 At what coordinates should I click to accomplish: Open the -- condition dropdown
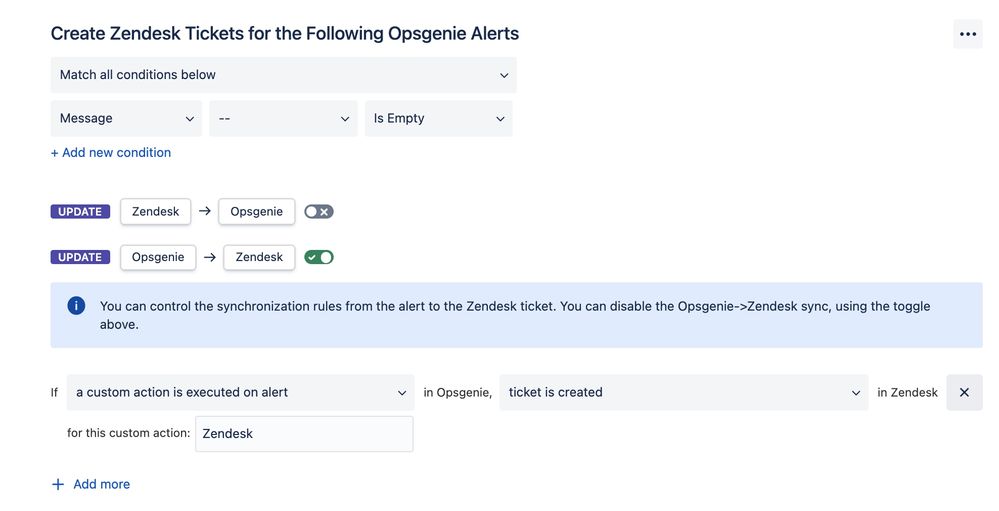[284, 119]
